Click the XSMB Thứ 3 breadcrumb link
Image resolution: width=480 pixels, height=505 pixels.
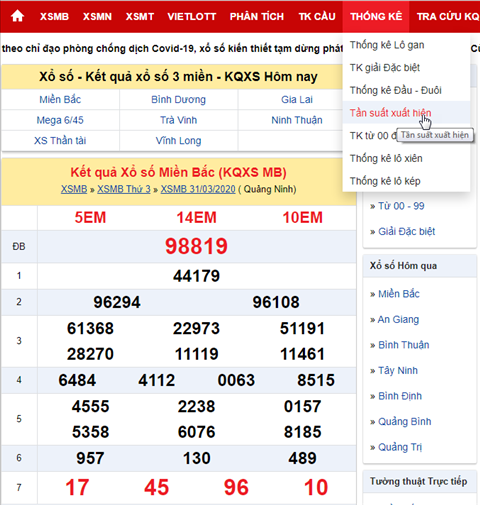tap(124, 189)
